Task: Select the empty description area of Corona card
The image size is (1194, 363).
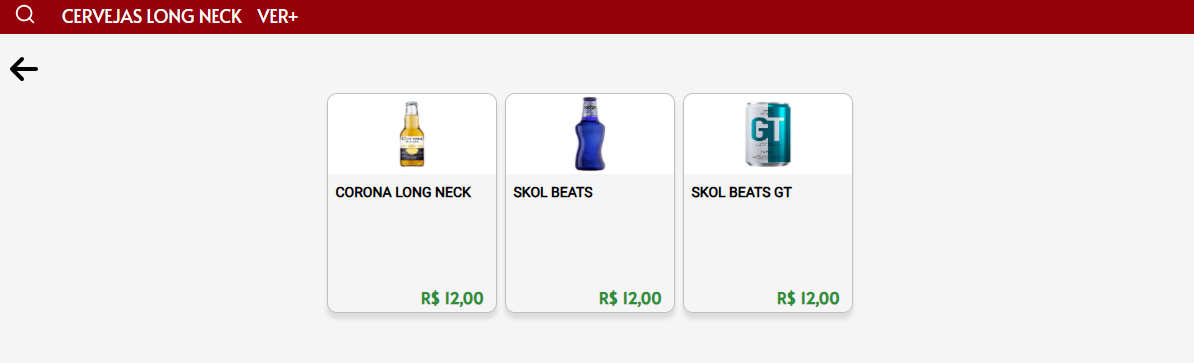Action: pyautogui.click(x=412, y=244)
